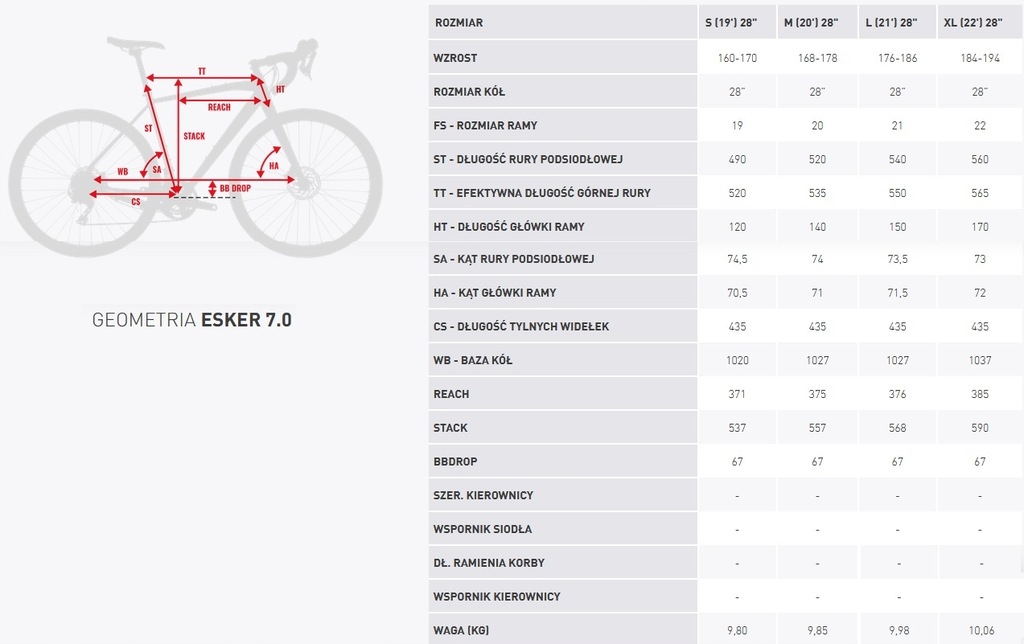Select the WZROST row label
This screenshot has height=644, width=1024.
click(455, 58)
